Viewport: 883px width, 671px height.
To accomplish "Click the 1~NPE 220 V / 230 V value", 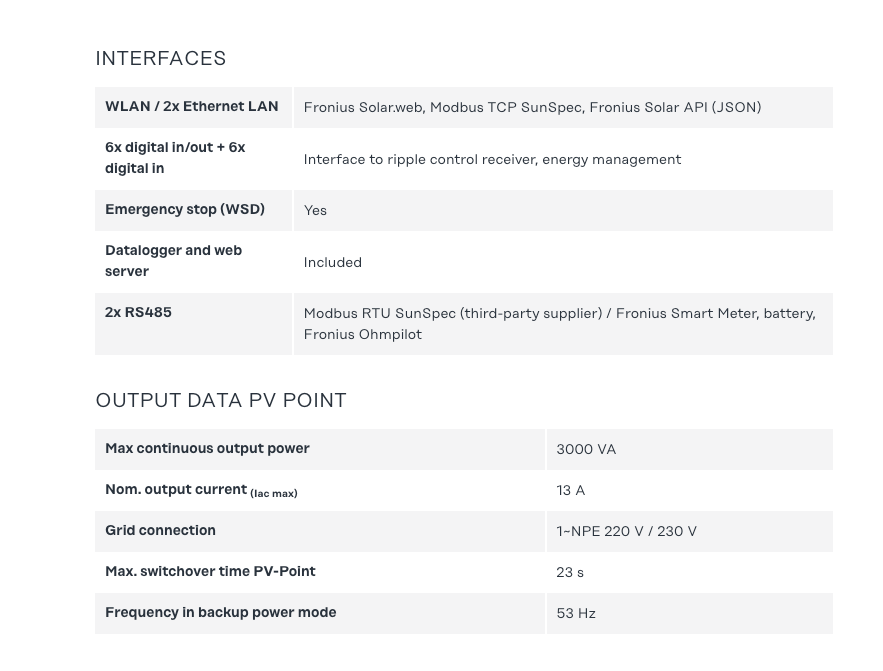I will coord(626,531).
